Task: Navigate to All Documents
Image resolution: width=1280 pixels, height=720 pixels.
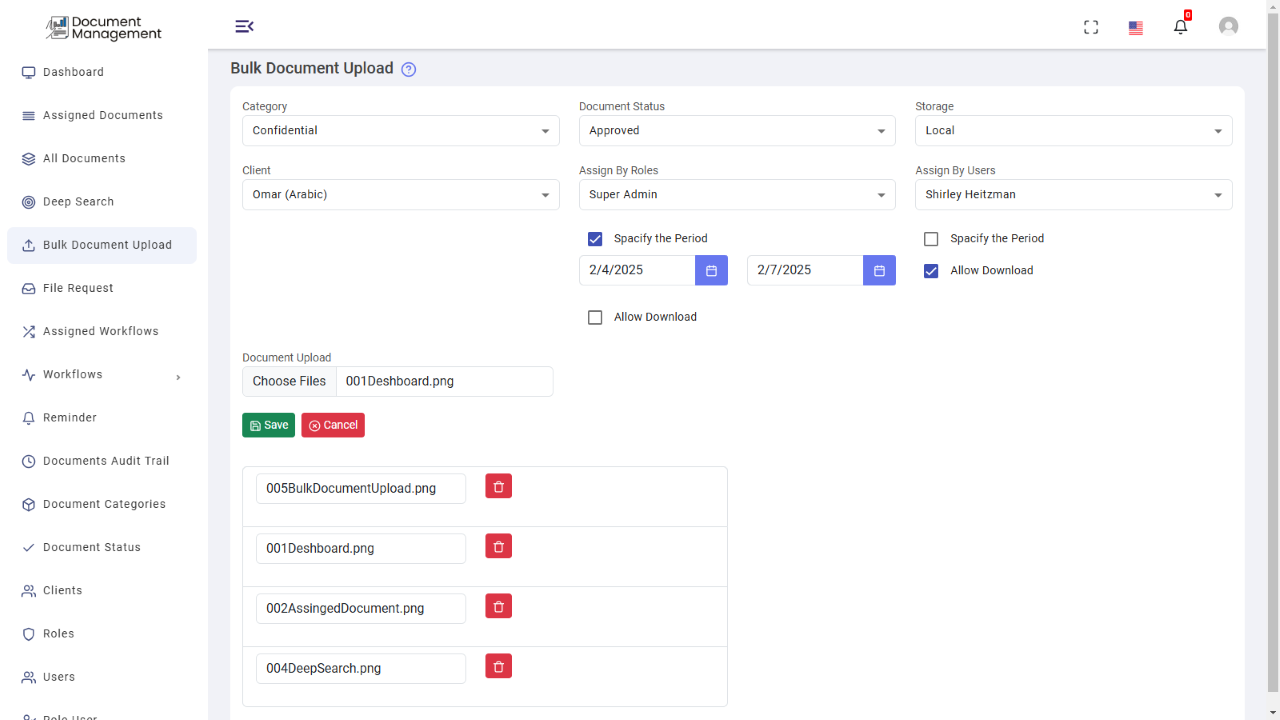Action: [84, 158]
